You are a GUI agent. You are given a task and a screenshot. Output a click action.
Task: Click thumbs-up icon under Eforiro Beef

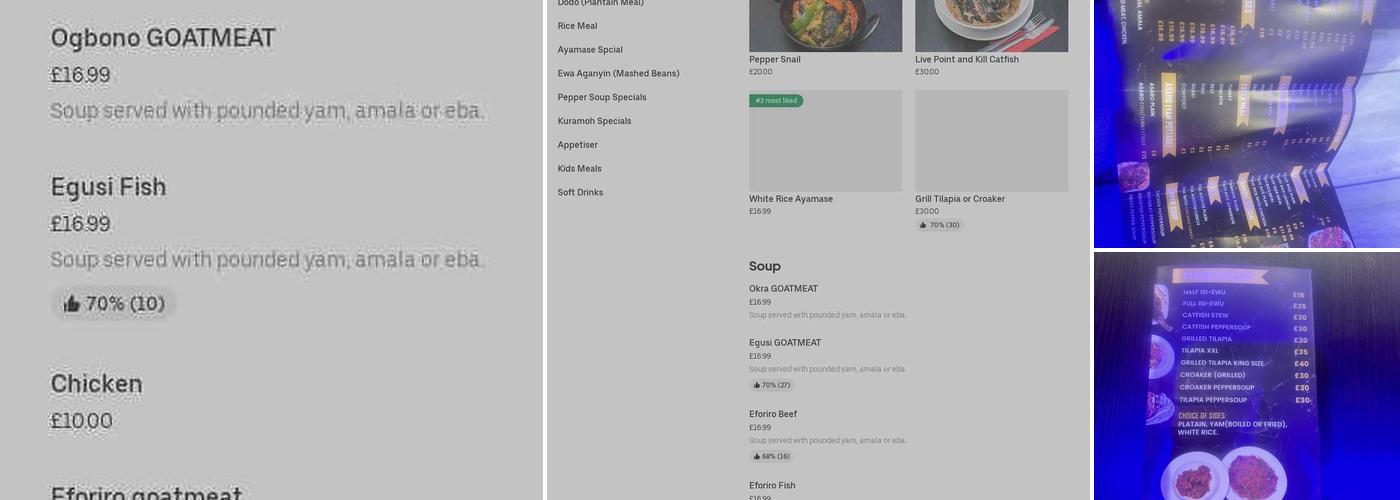point(757,456)
